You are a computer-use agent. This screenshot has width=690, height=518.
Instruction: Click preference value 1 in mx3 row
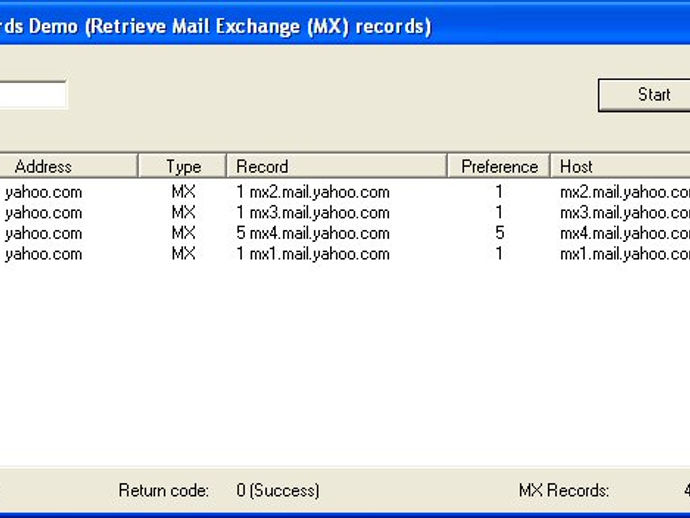coord(499,213)
